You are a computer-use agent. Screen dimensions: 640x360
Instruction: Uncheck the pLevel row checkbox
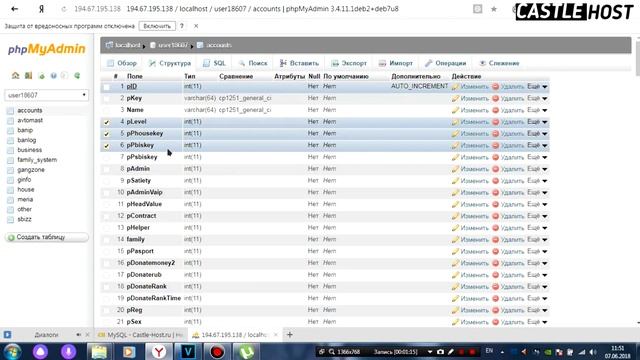pyautogui.click(x=107, y=122)
